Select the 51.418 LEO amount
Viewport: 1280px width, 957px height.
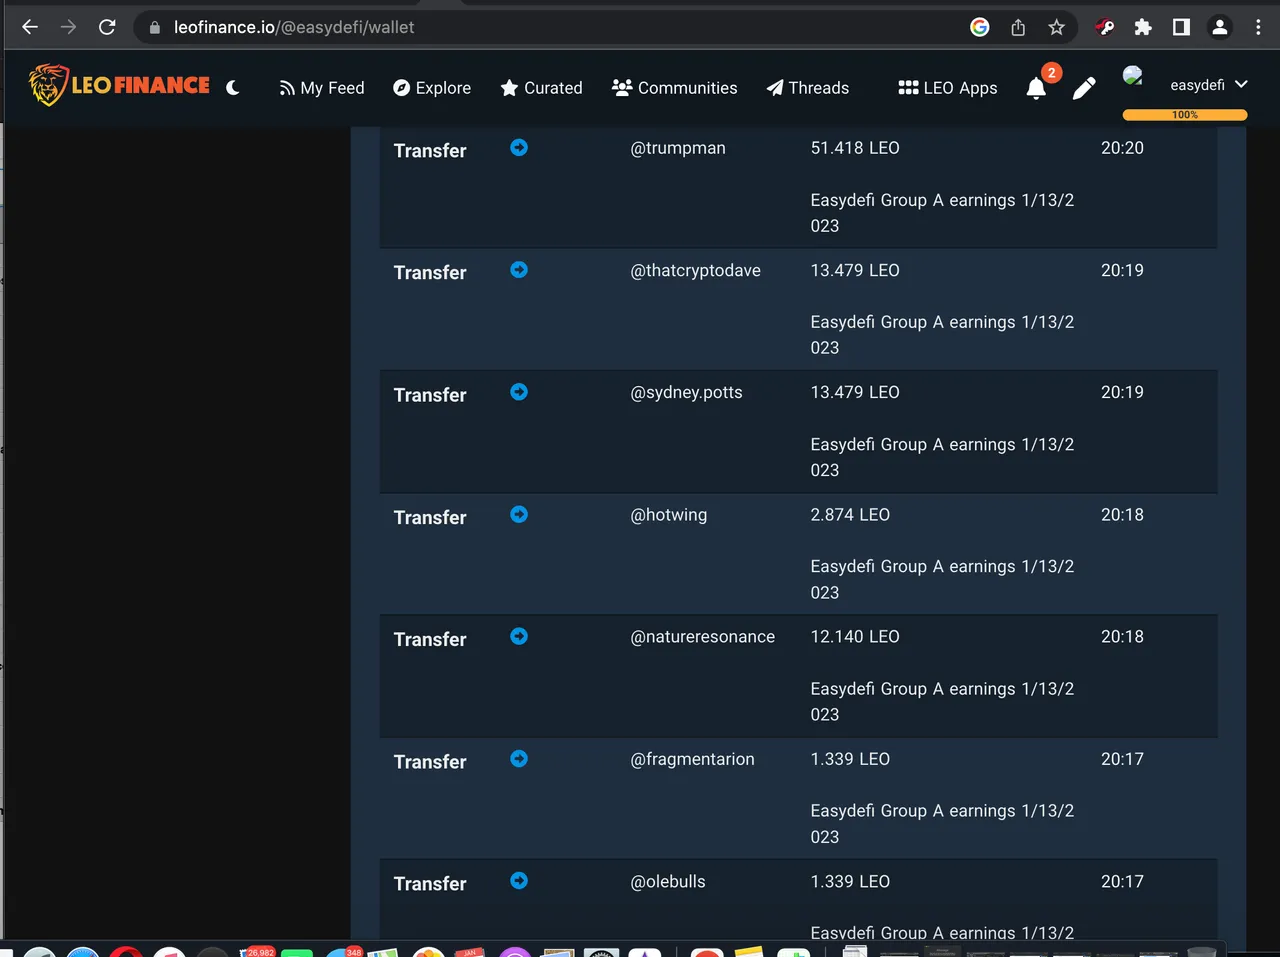[x=855, y=148]
